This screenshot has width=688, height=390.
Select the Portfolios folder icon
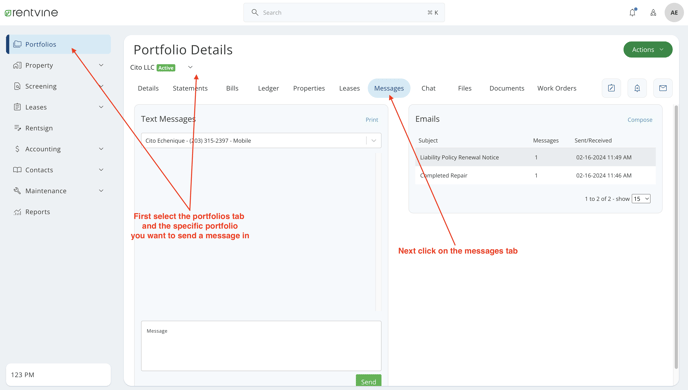pyautogui.click(x=18, y=44)
